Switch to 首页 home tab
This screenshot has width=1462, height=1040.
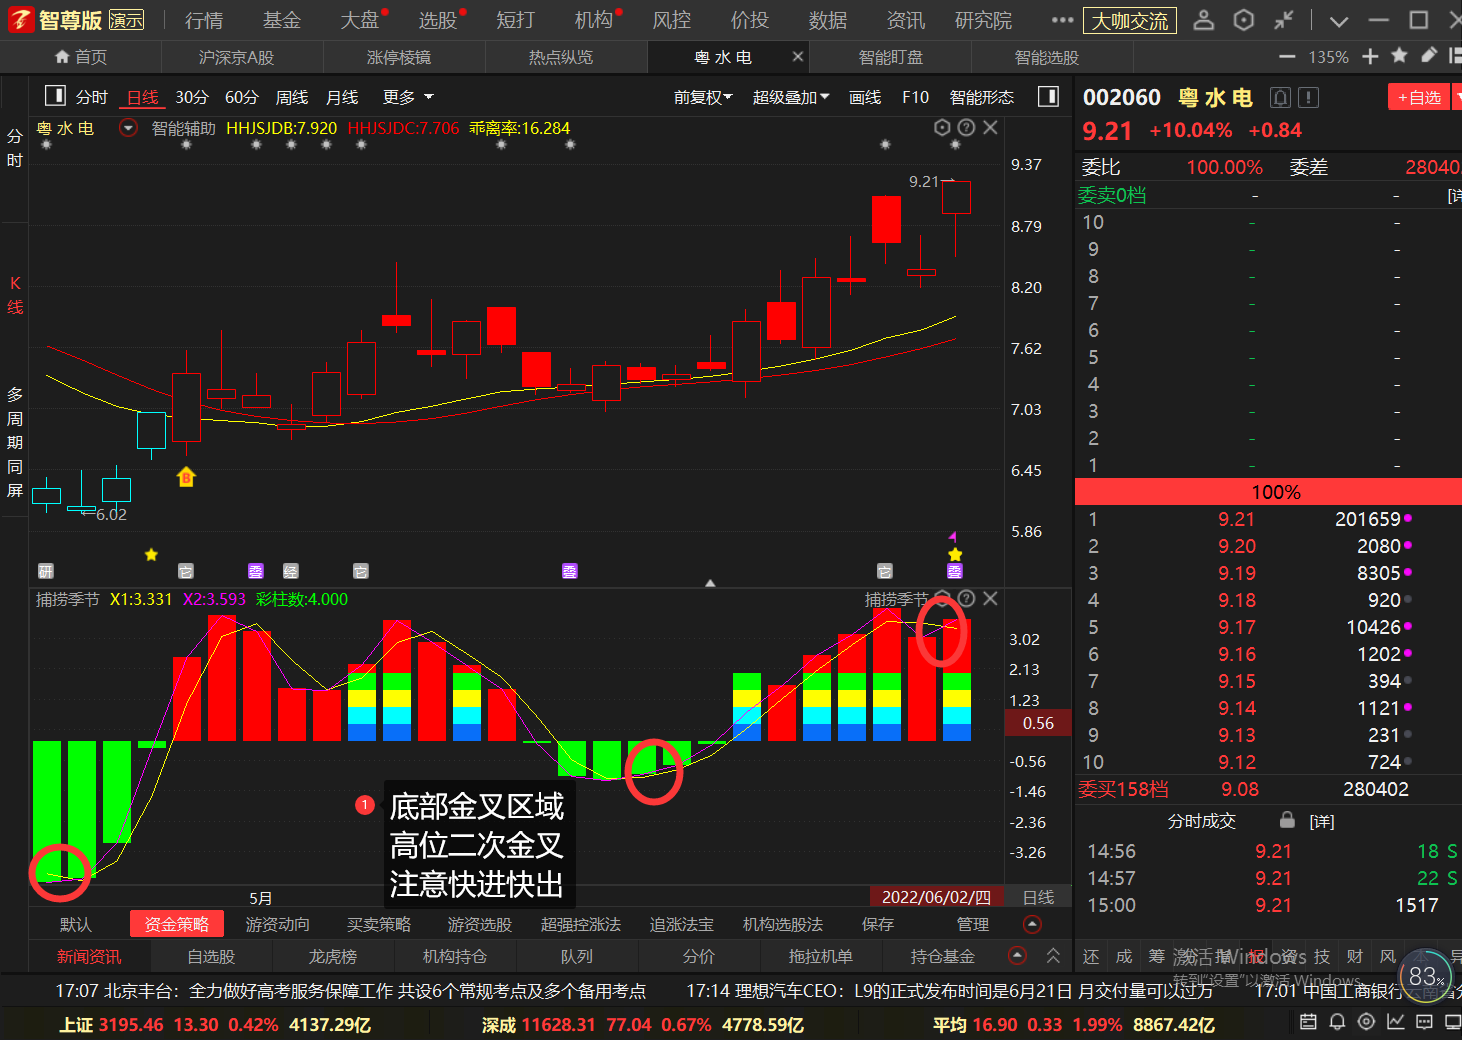pos(81,57)
